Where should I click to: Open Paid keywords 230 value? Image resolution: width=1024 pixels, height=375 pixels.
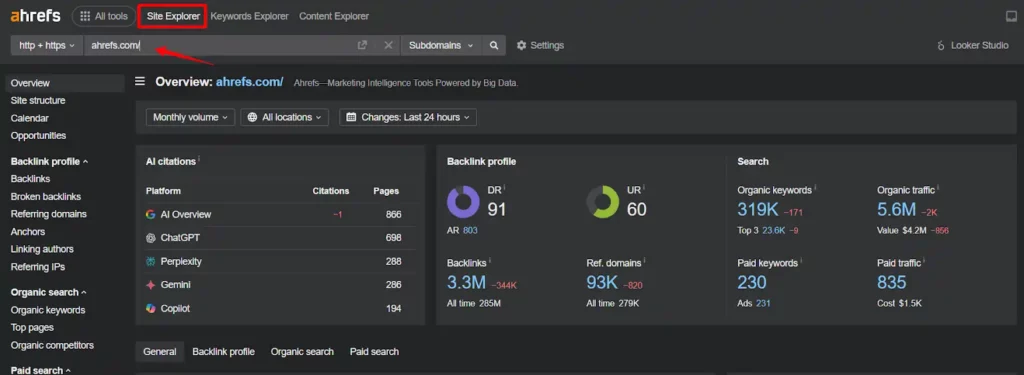(x=752, y=282)
